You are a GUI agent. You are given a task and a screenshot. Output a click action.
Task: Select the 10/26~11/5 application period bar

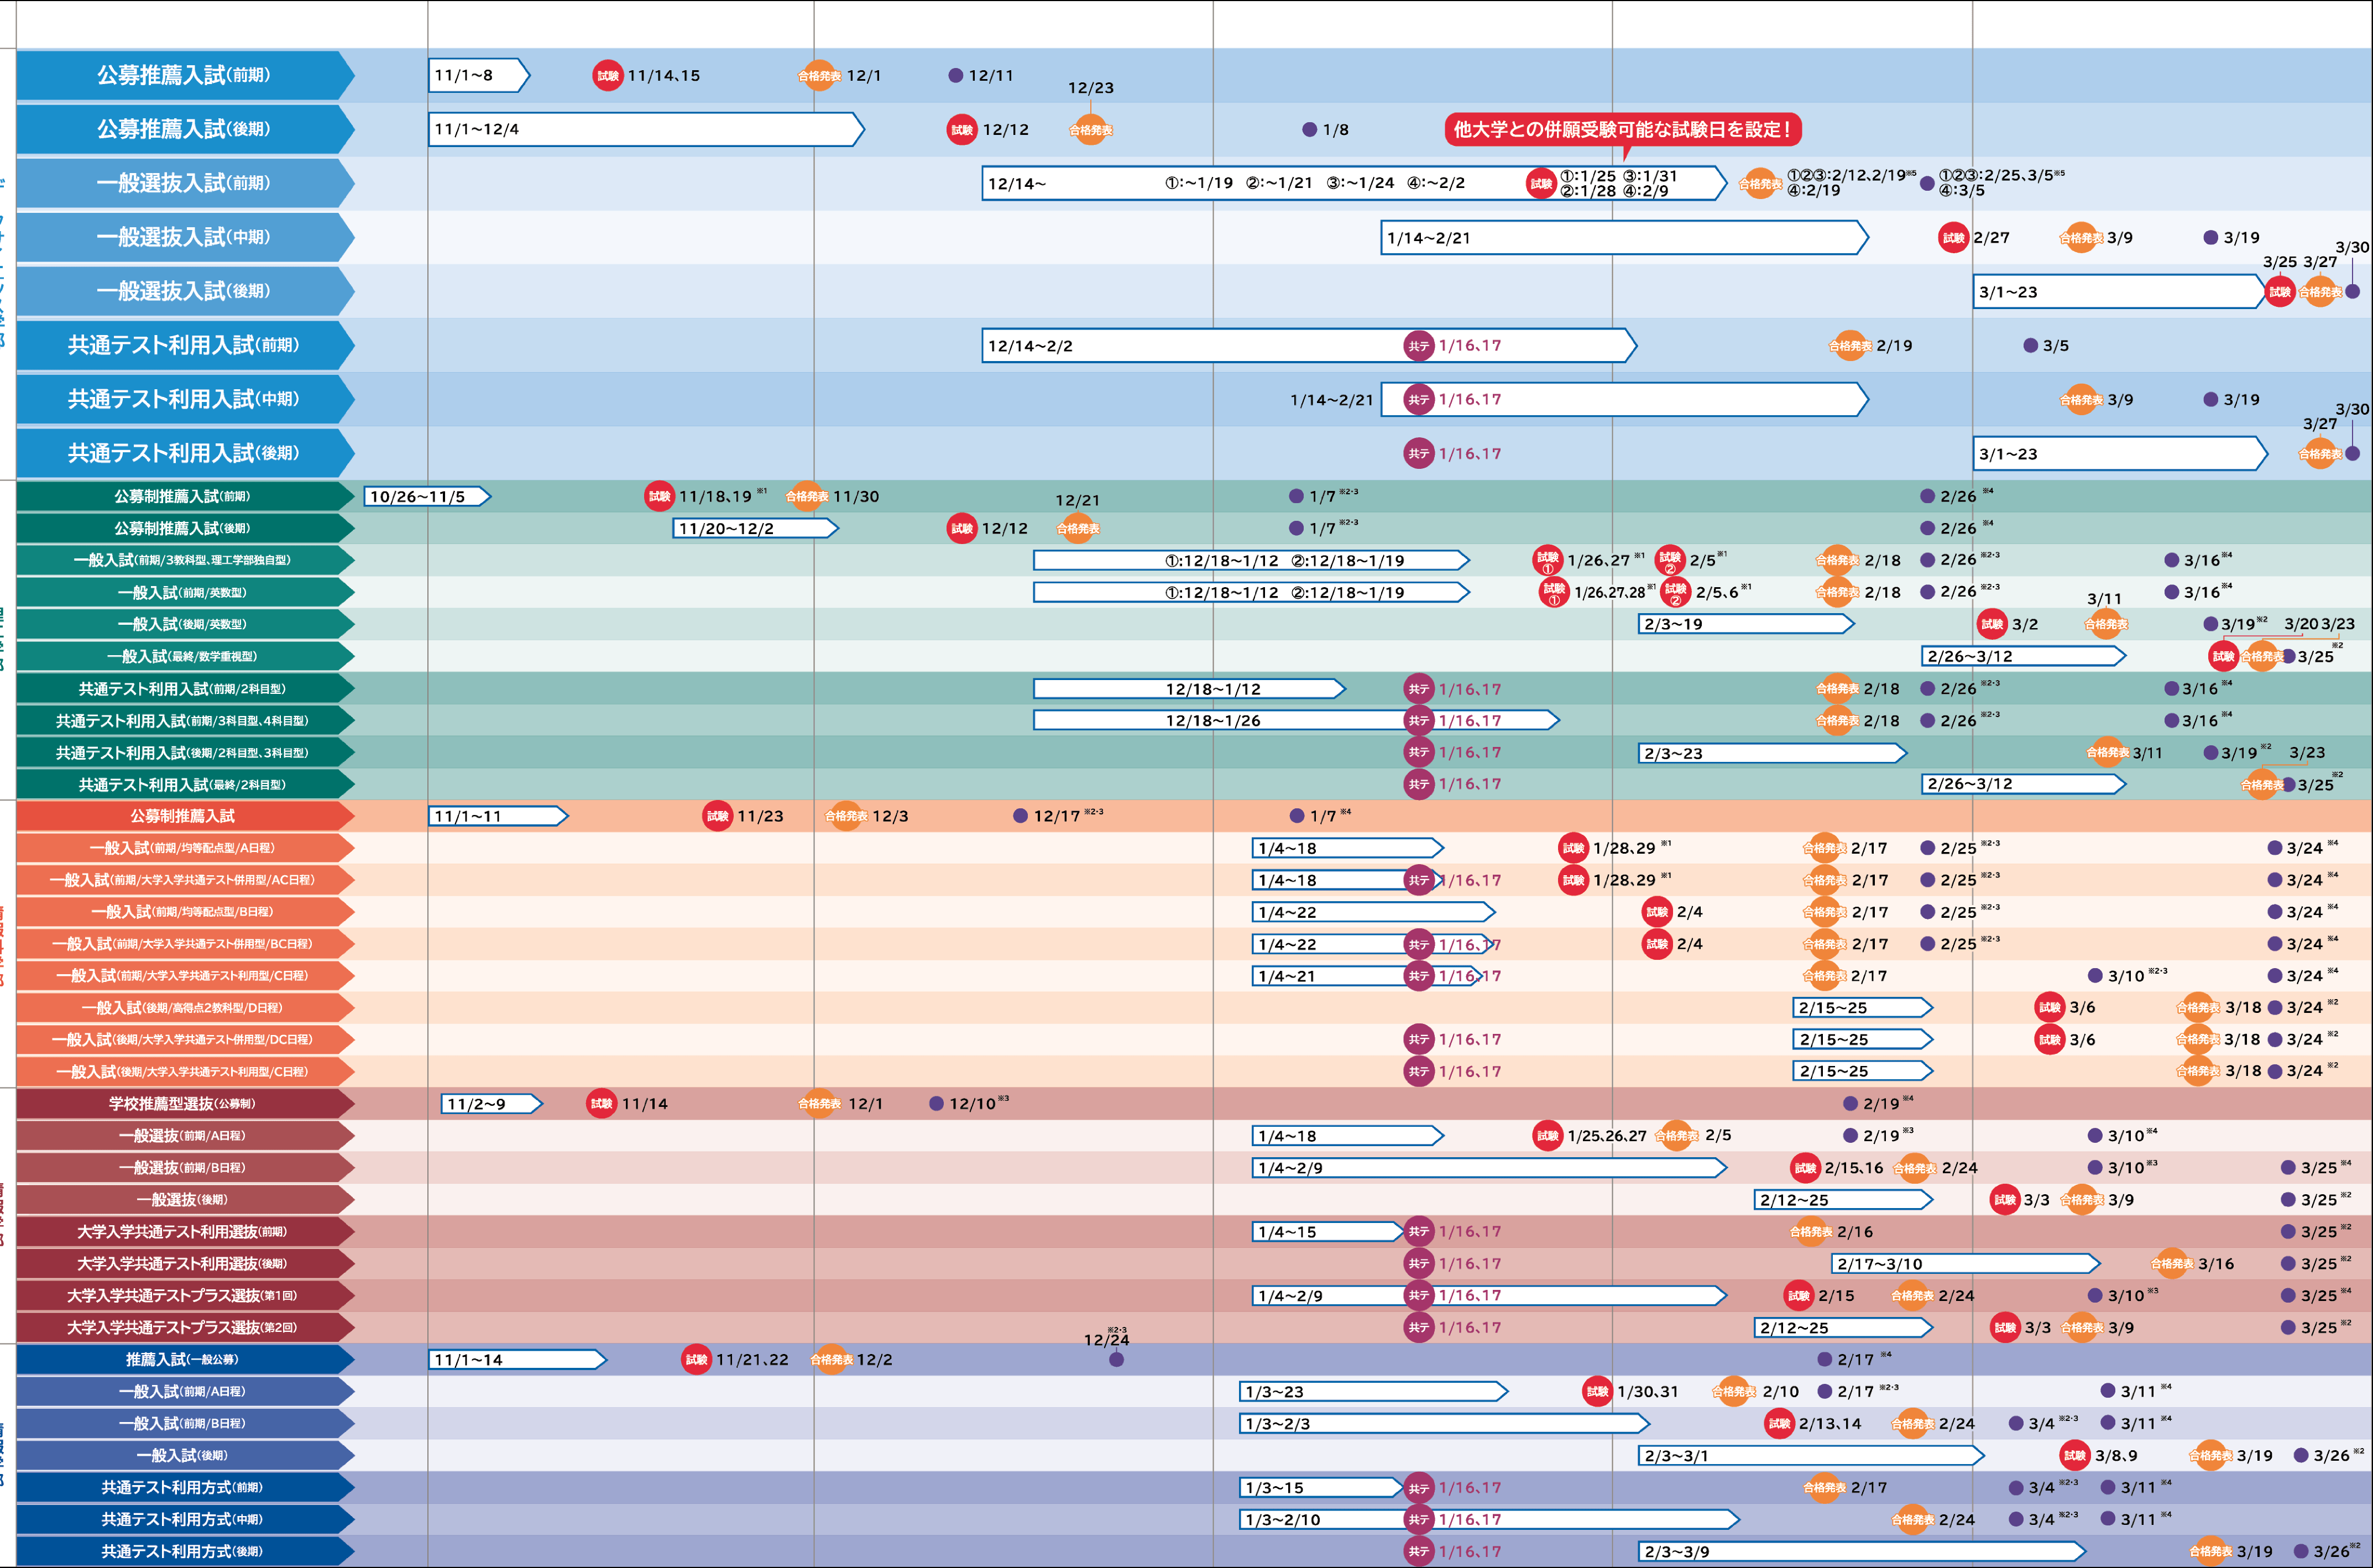pyautogui.click(x=428, y=496)
